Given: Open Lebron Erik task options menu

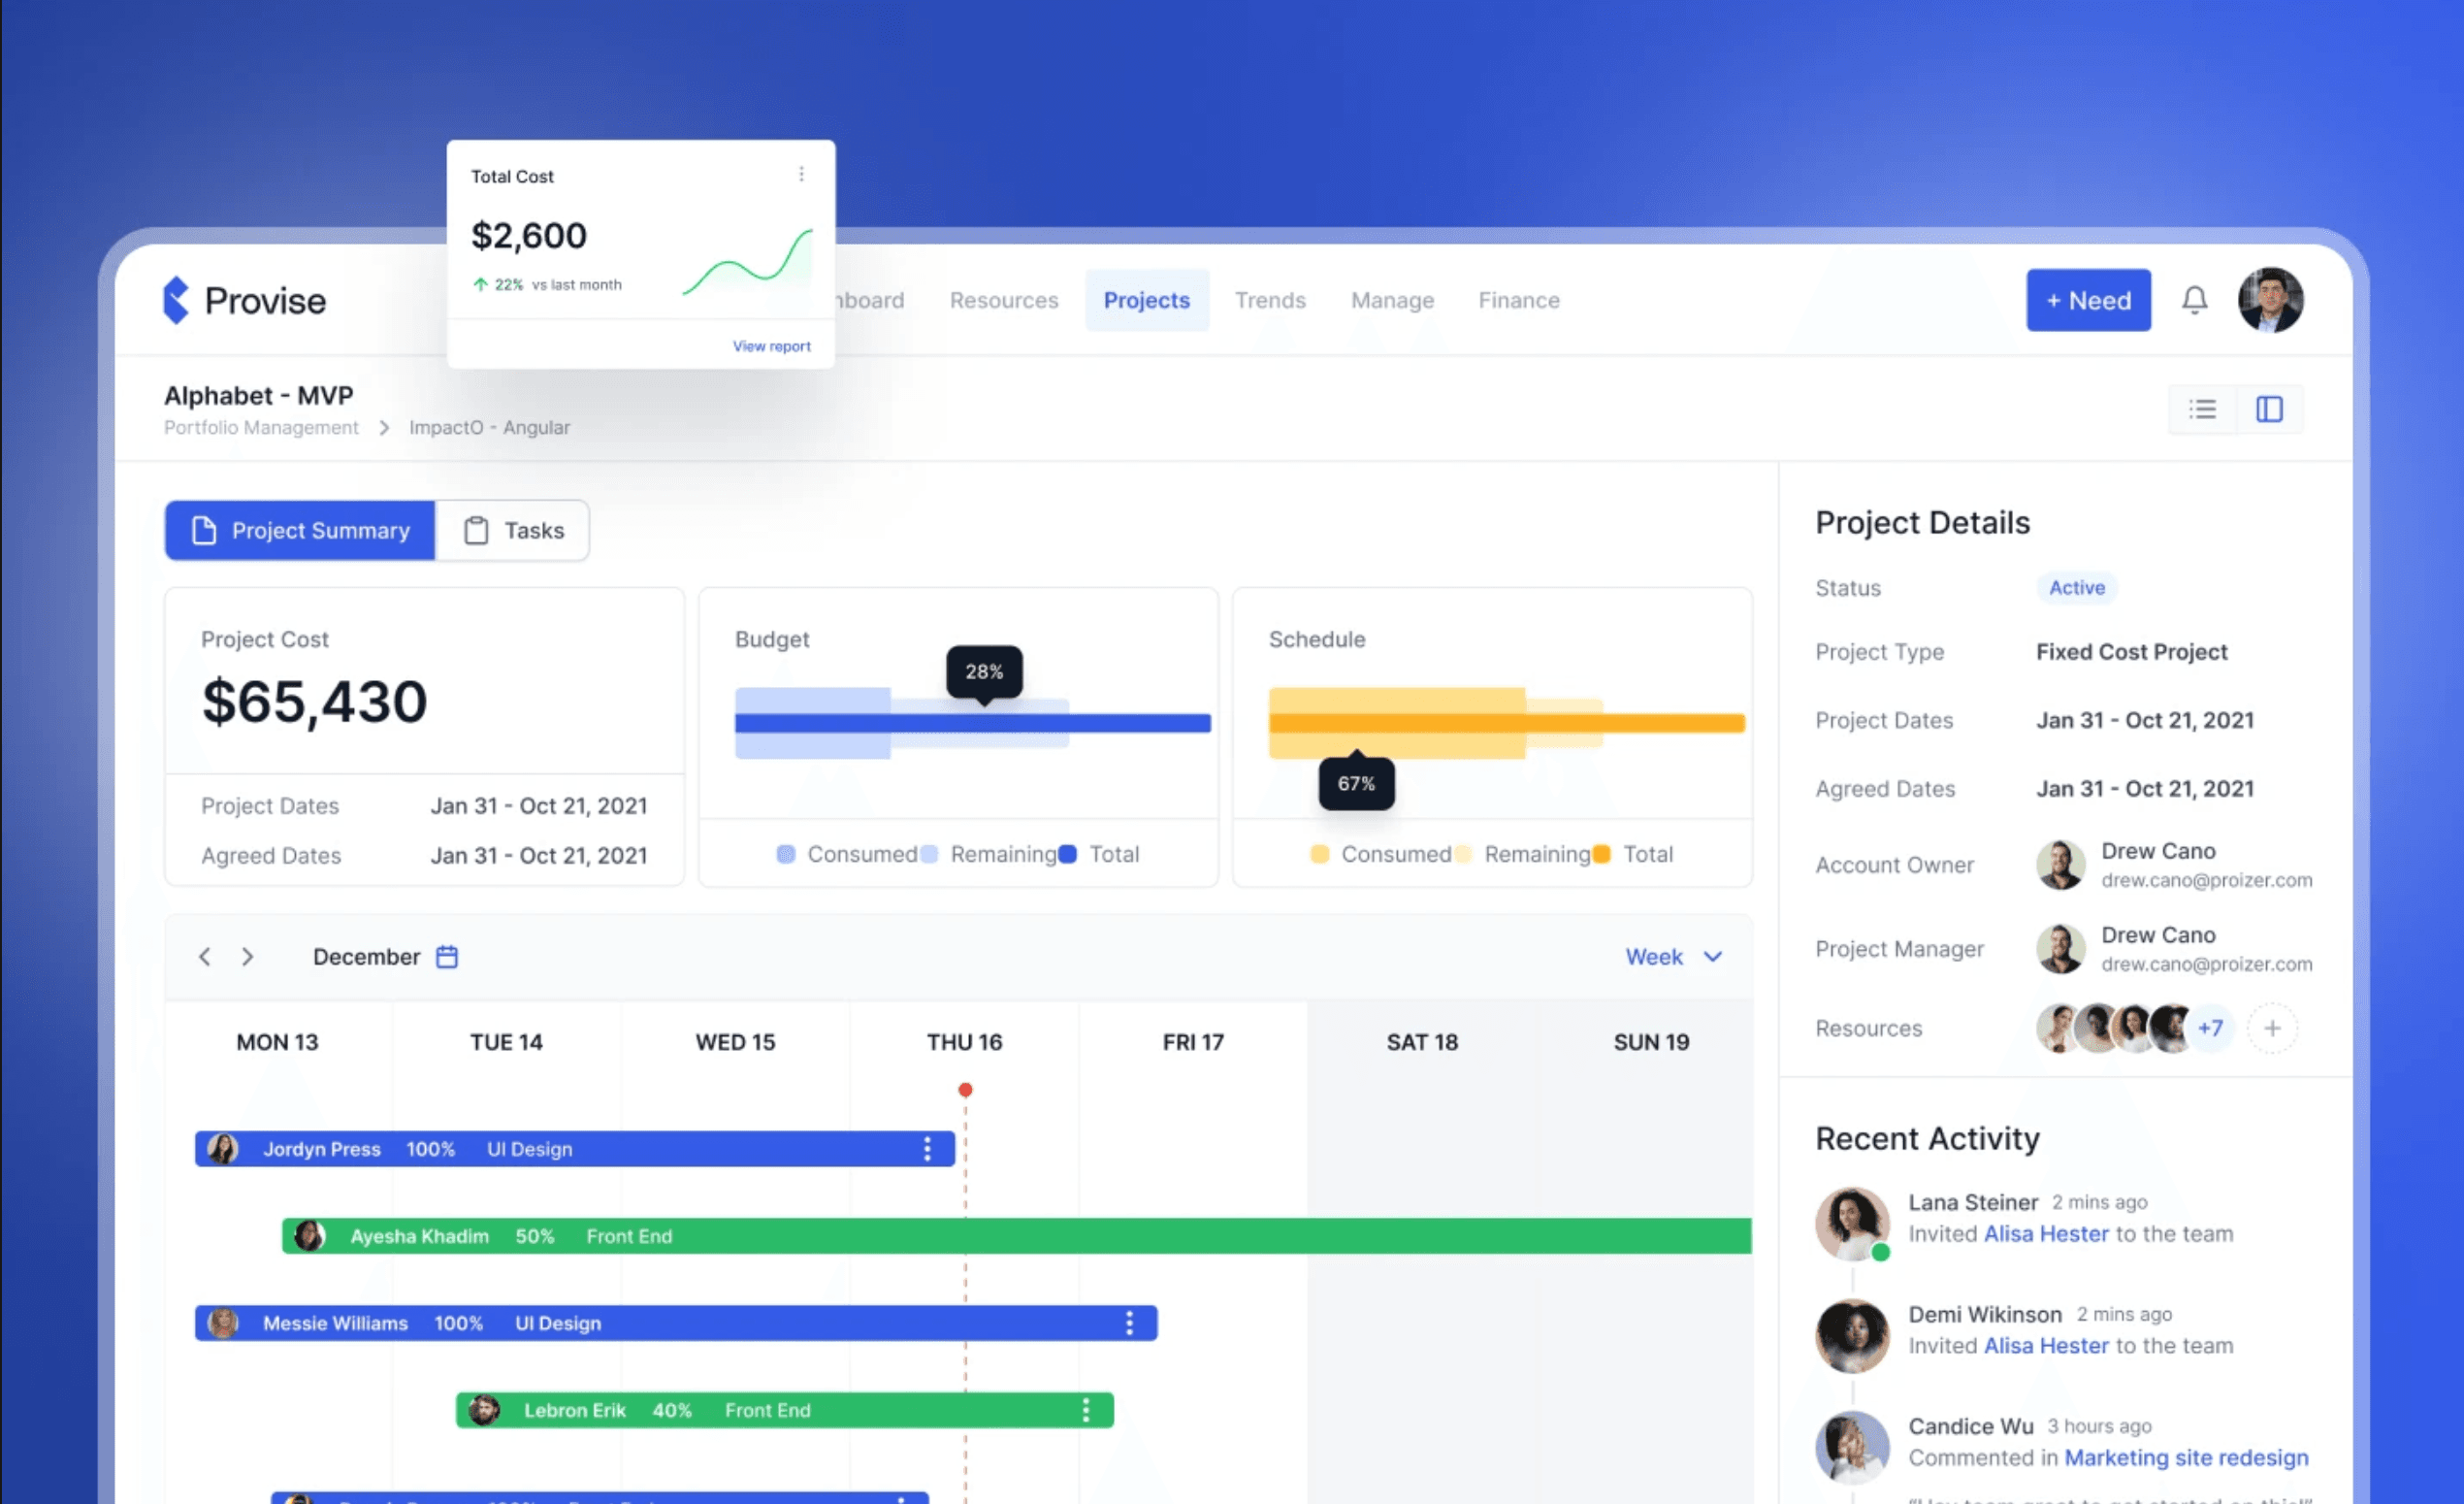Looking at the screenshot, I should pyautogui.click(x=1085, y=1410).
